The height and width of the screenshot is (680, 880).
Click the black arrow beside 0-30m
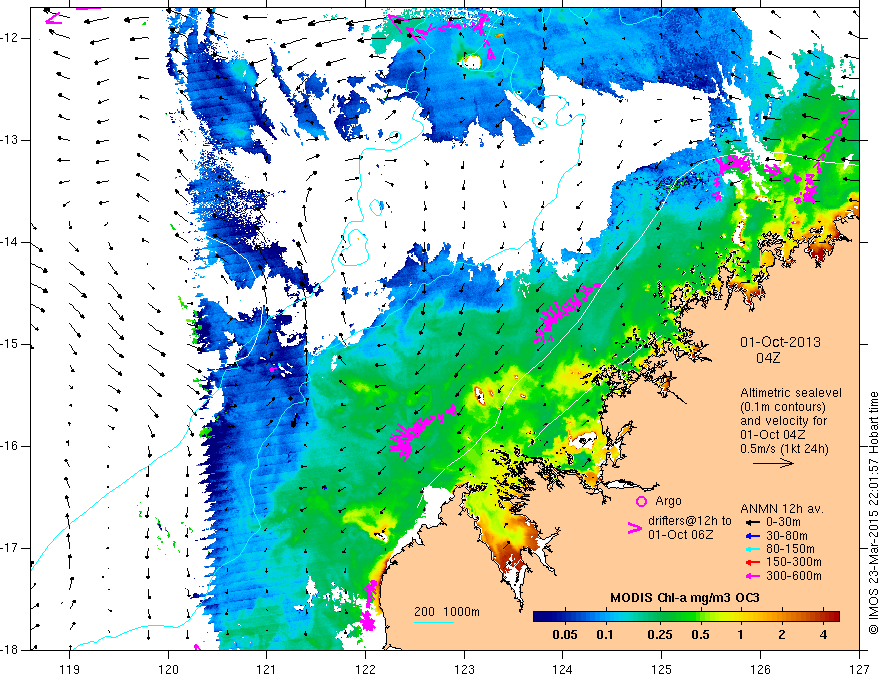point(752,522)
